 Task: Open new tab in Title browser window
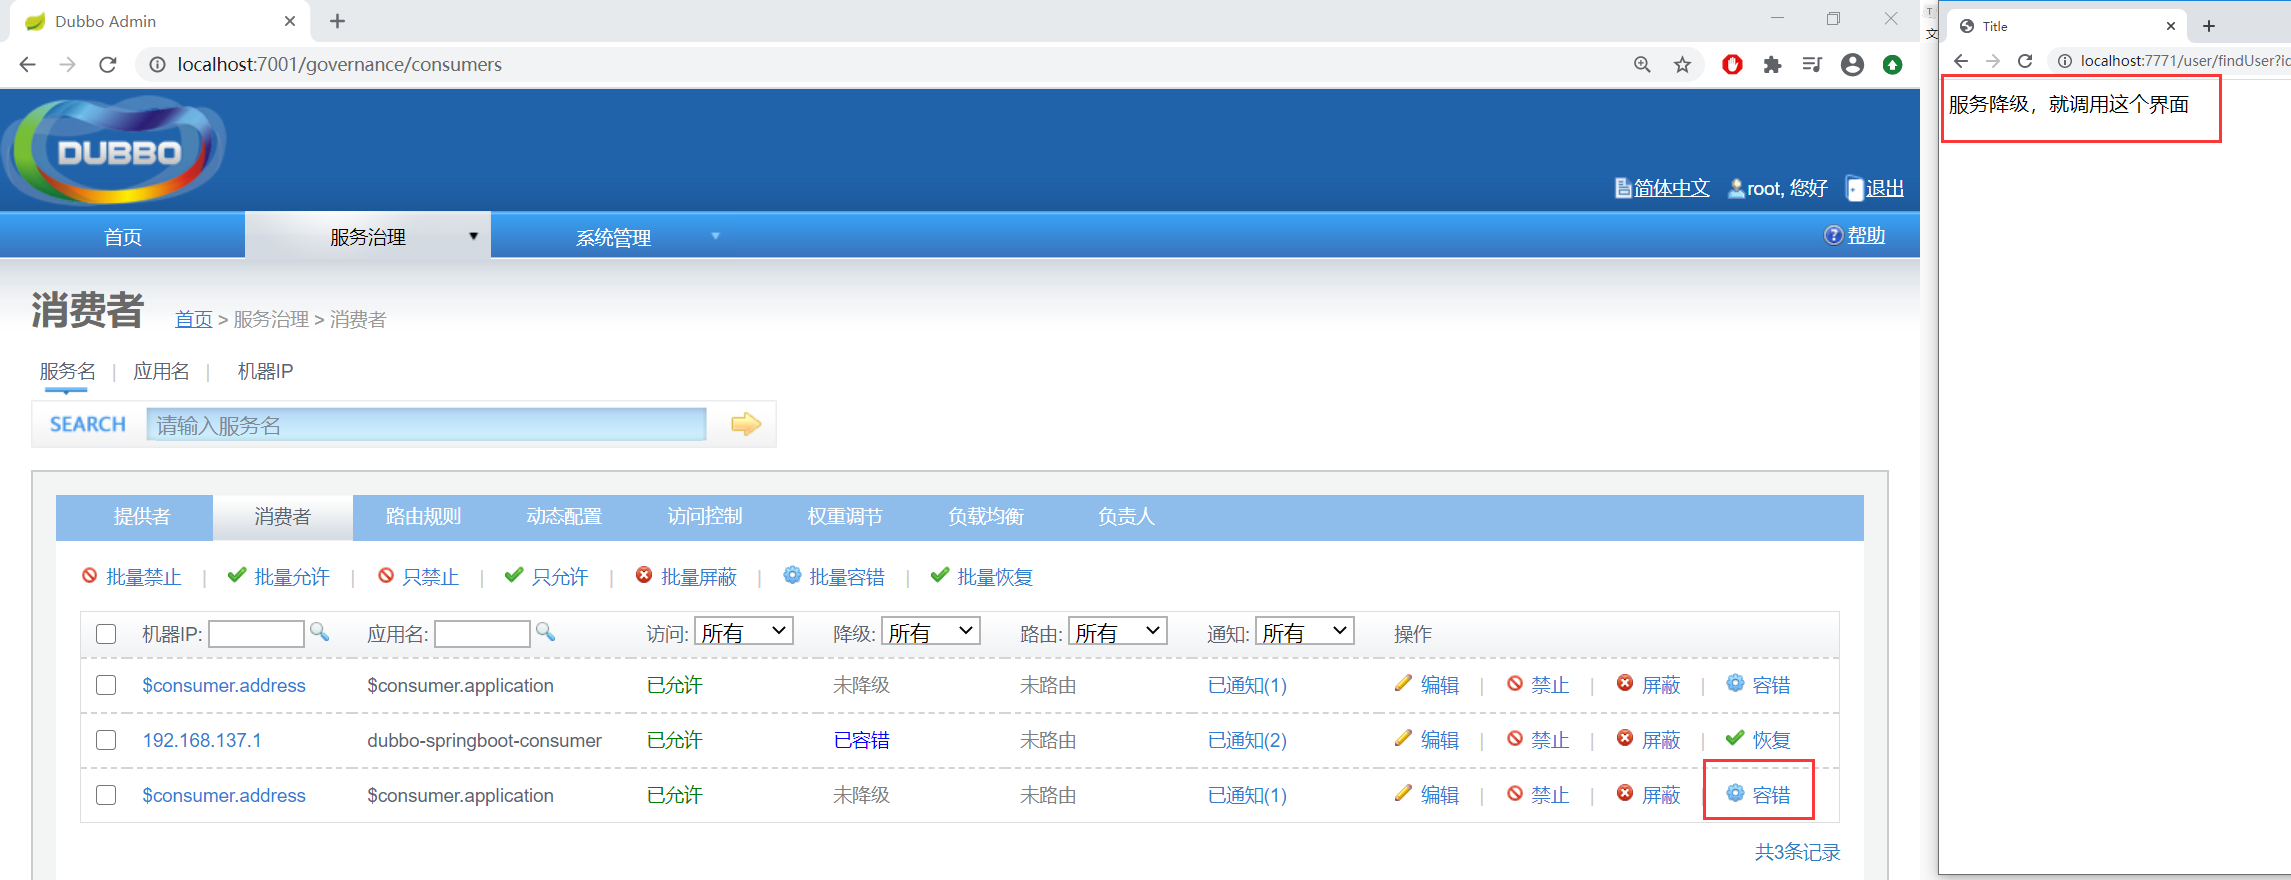(2209, 26)
